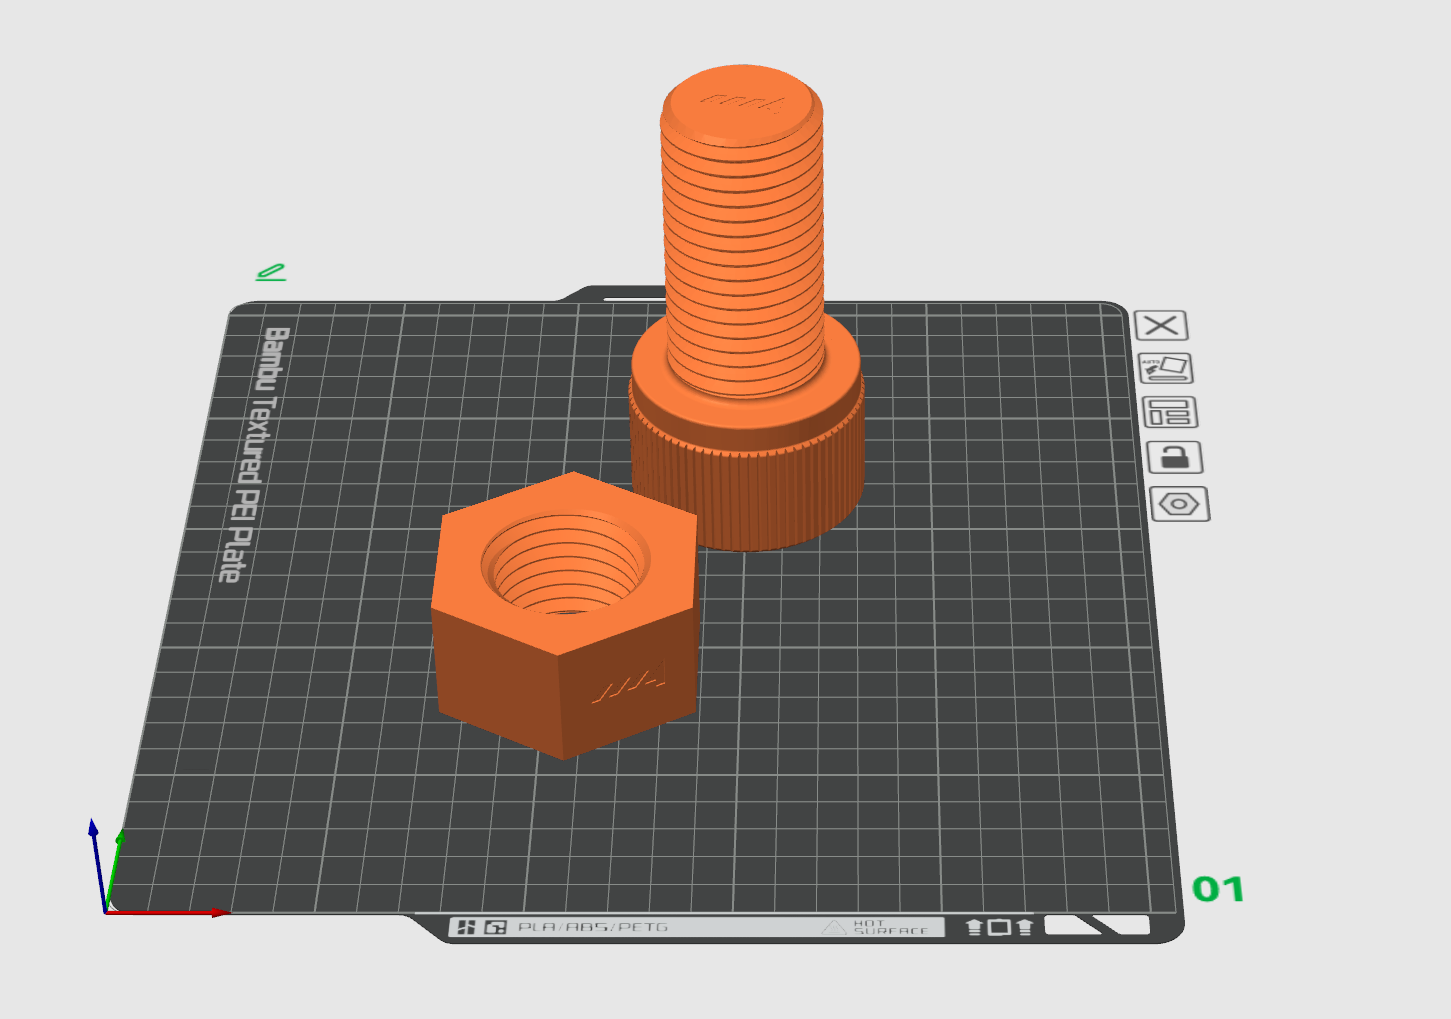
Task: Click the PLA/ABS/PETG plate marking
Action: coord(592,928)
